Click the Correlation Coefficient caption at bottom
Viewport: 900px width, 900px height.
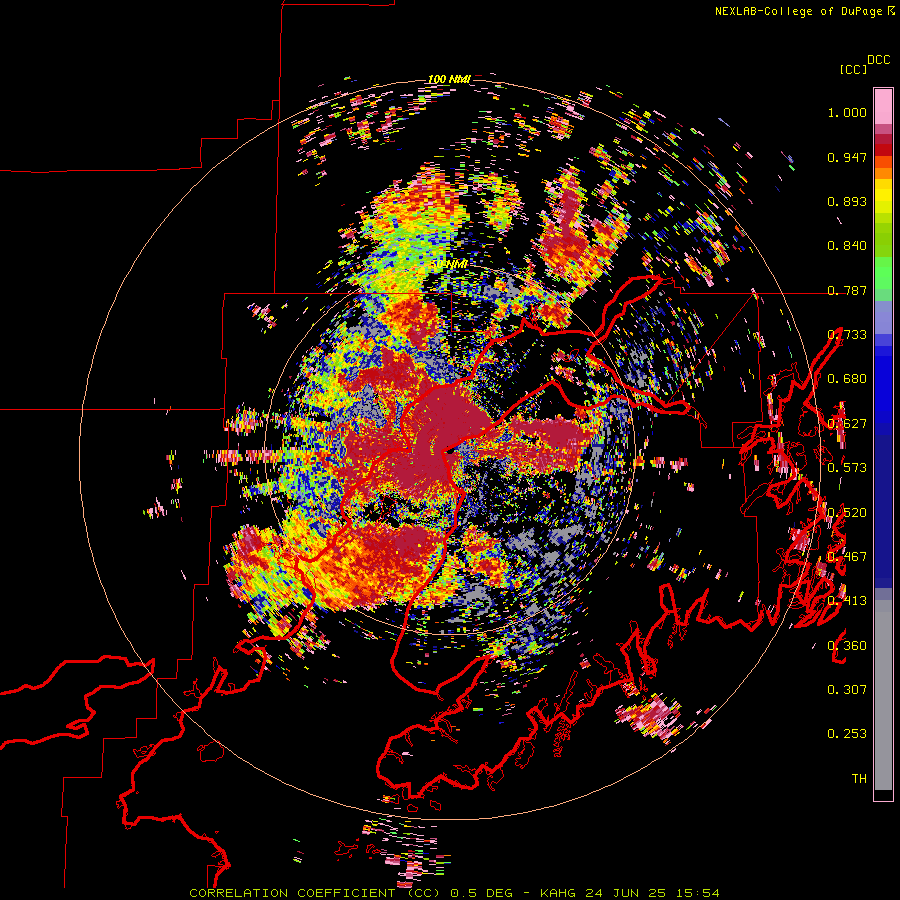[454, 893]
